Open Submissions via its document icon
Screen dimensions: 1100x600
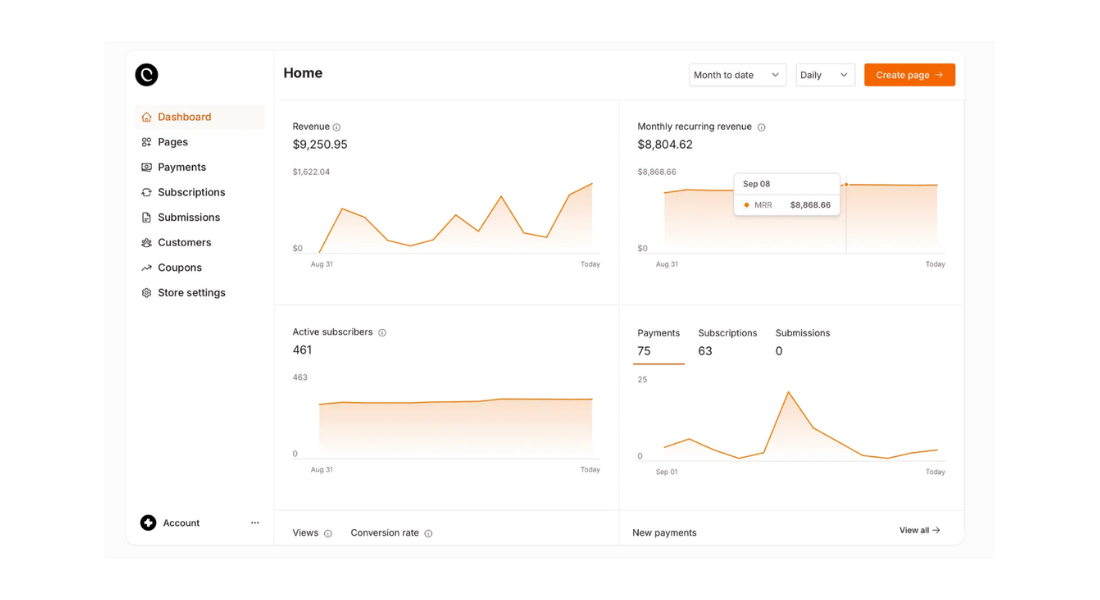(x=145, y=217)
